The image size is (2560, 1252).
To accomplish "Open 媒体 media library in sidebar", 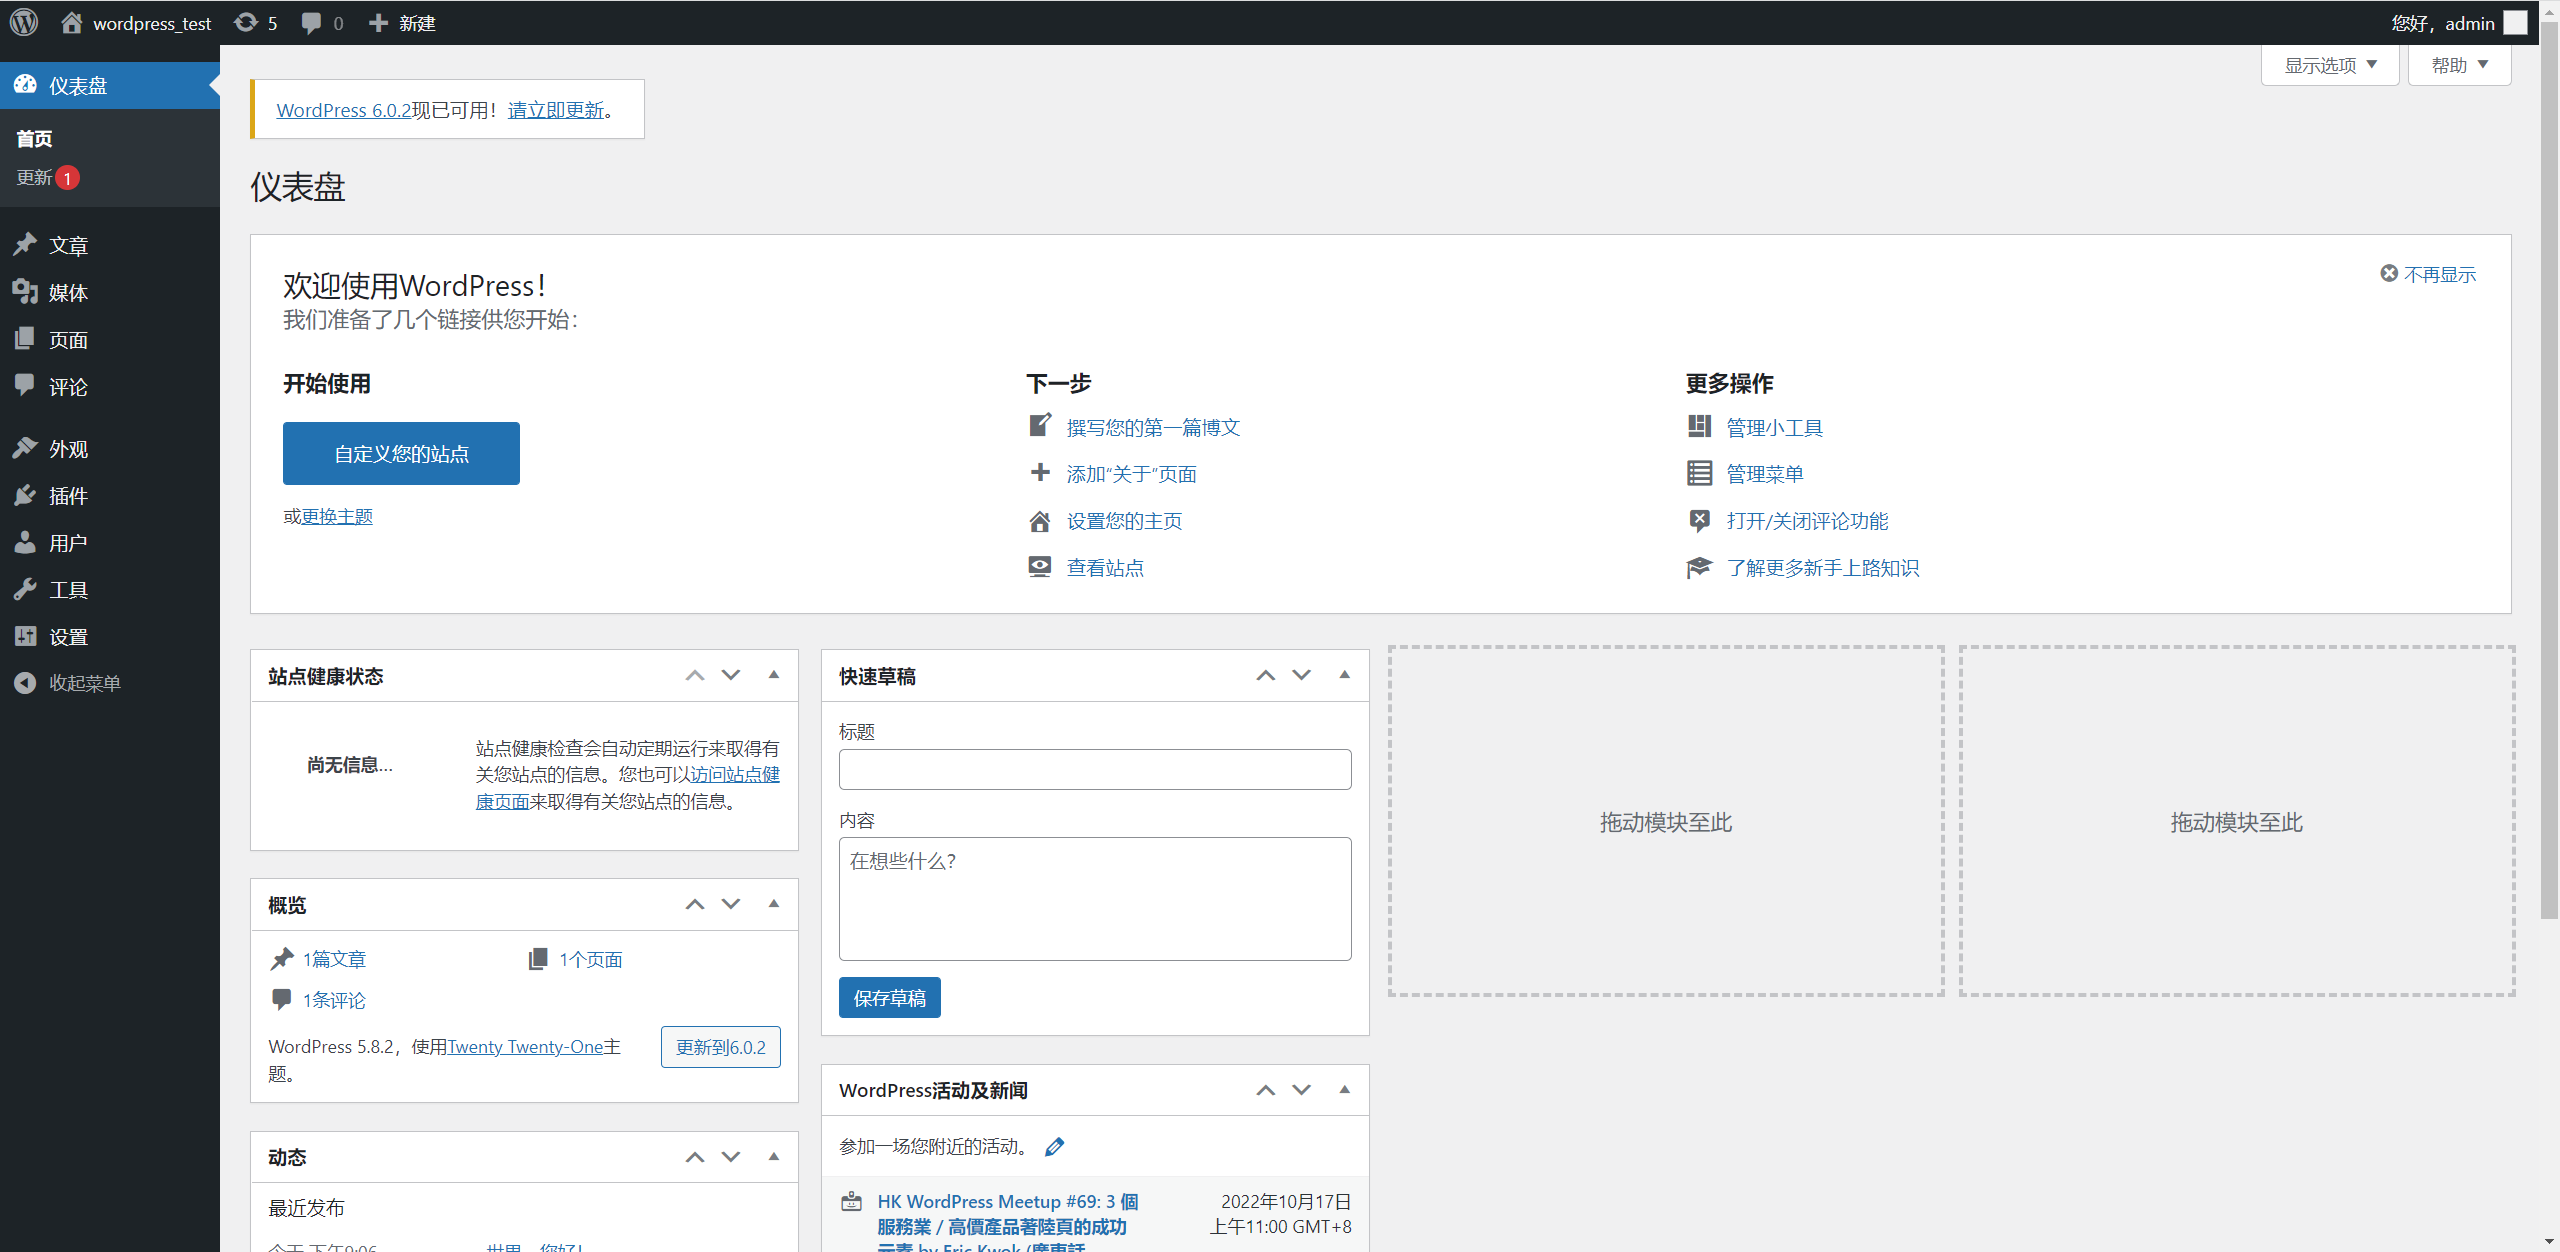I will (68, 292).
